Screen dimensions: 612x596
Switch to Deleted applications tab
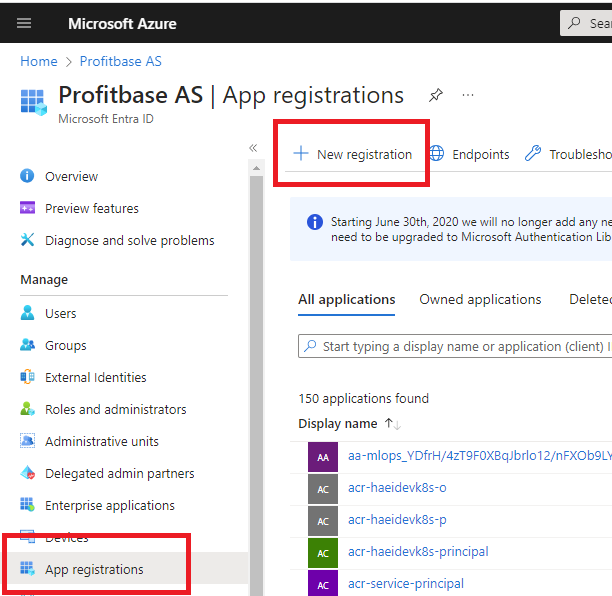(x=590, y=300)
